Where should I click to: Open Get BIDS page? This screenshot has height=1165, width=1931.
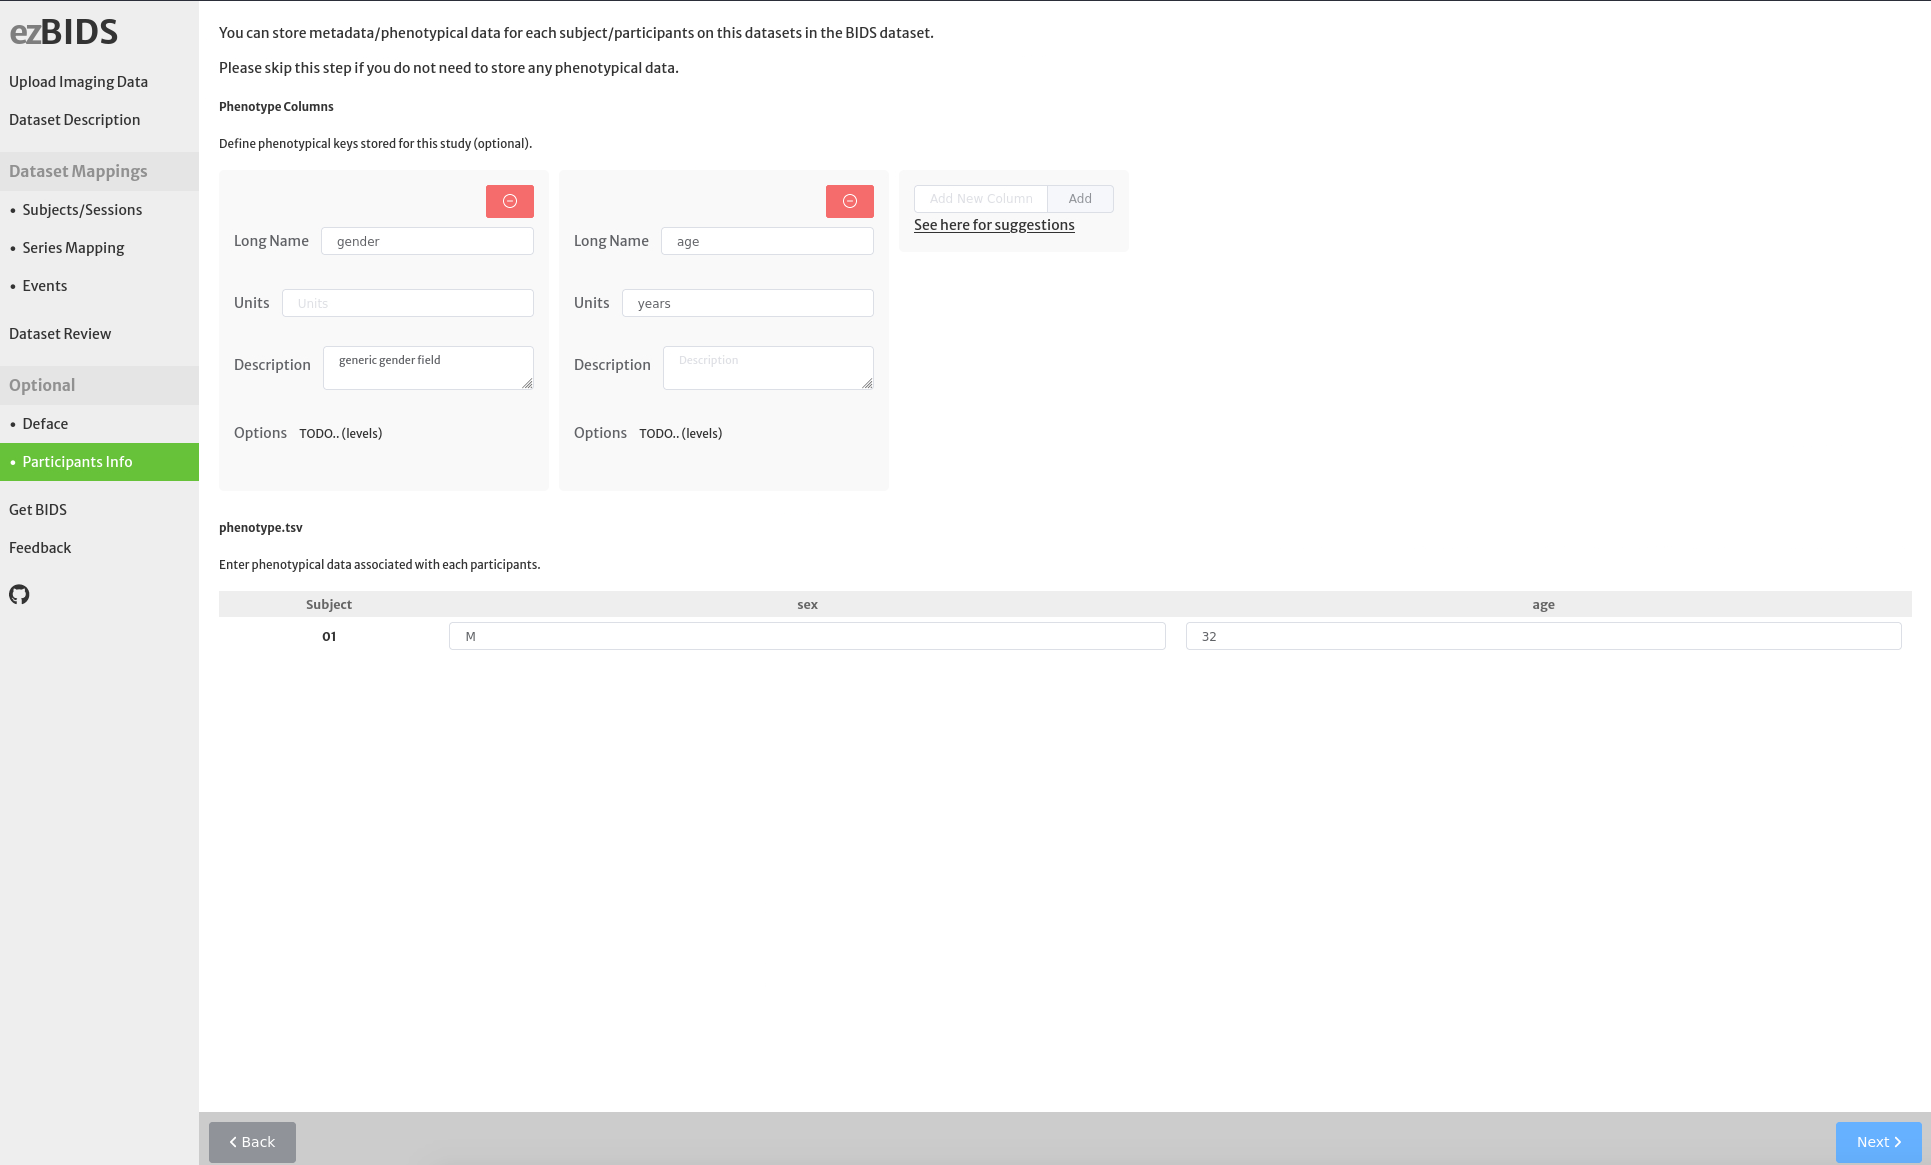pos(38,510)
